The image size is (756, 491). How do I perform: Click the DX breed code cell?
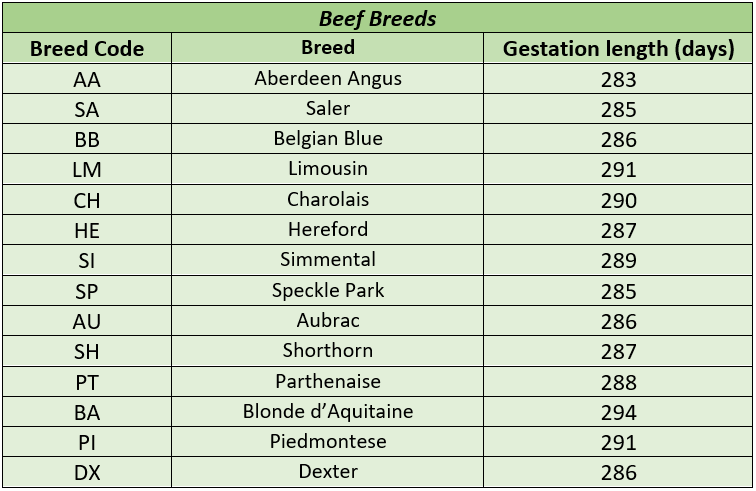coord(87,472)
